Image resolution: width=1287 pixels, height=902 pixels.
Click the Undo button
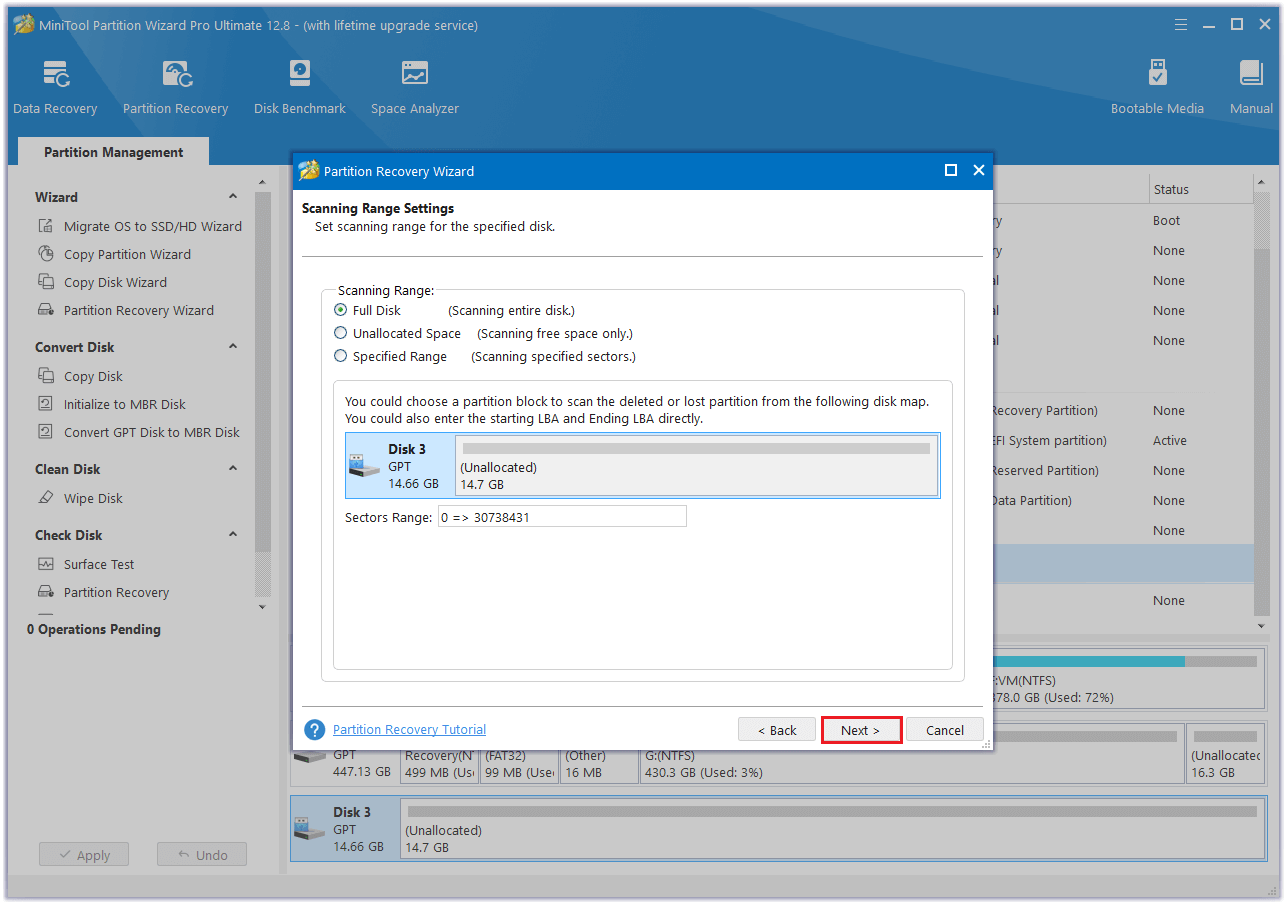202,855
